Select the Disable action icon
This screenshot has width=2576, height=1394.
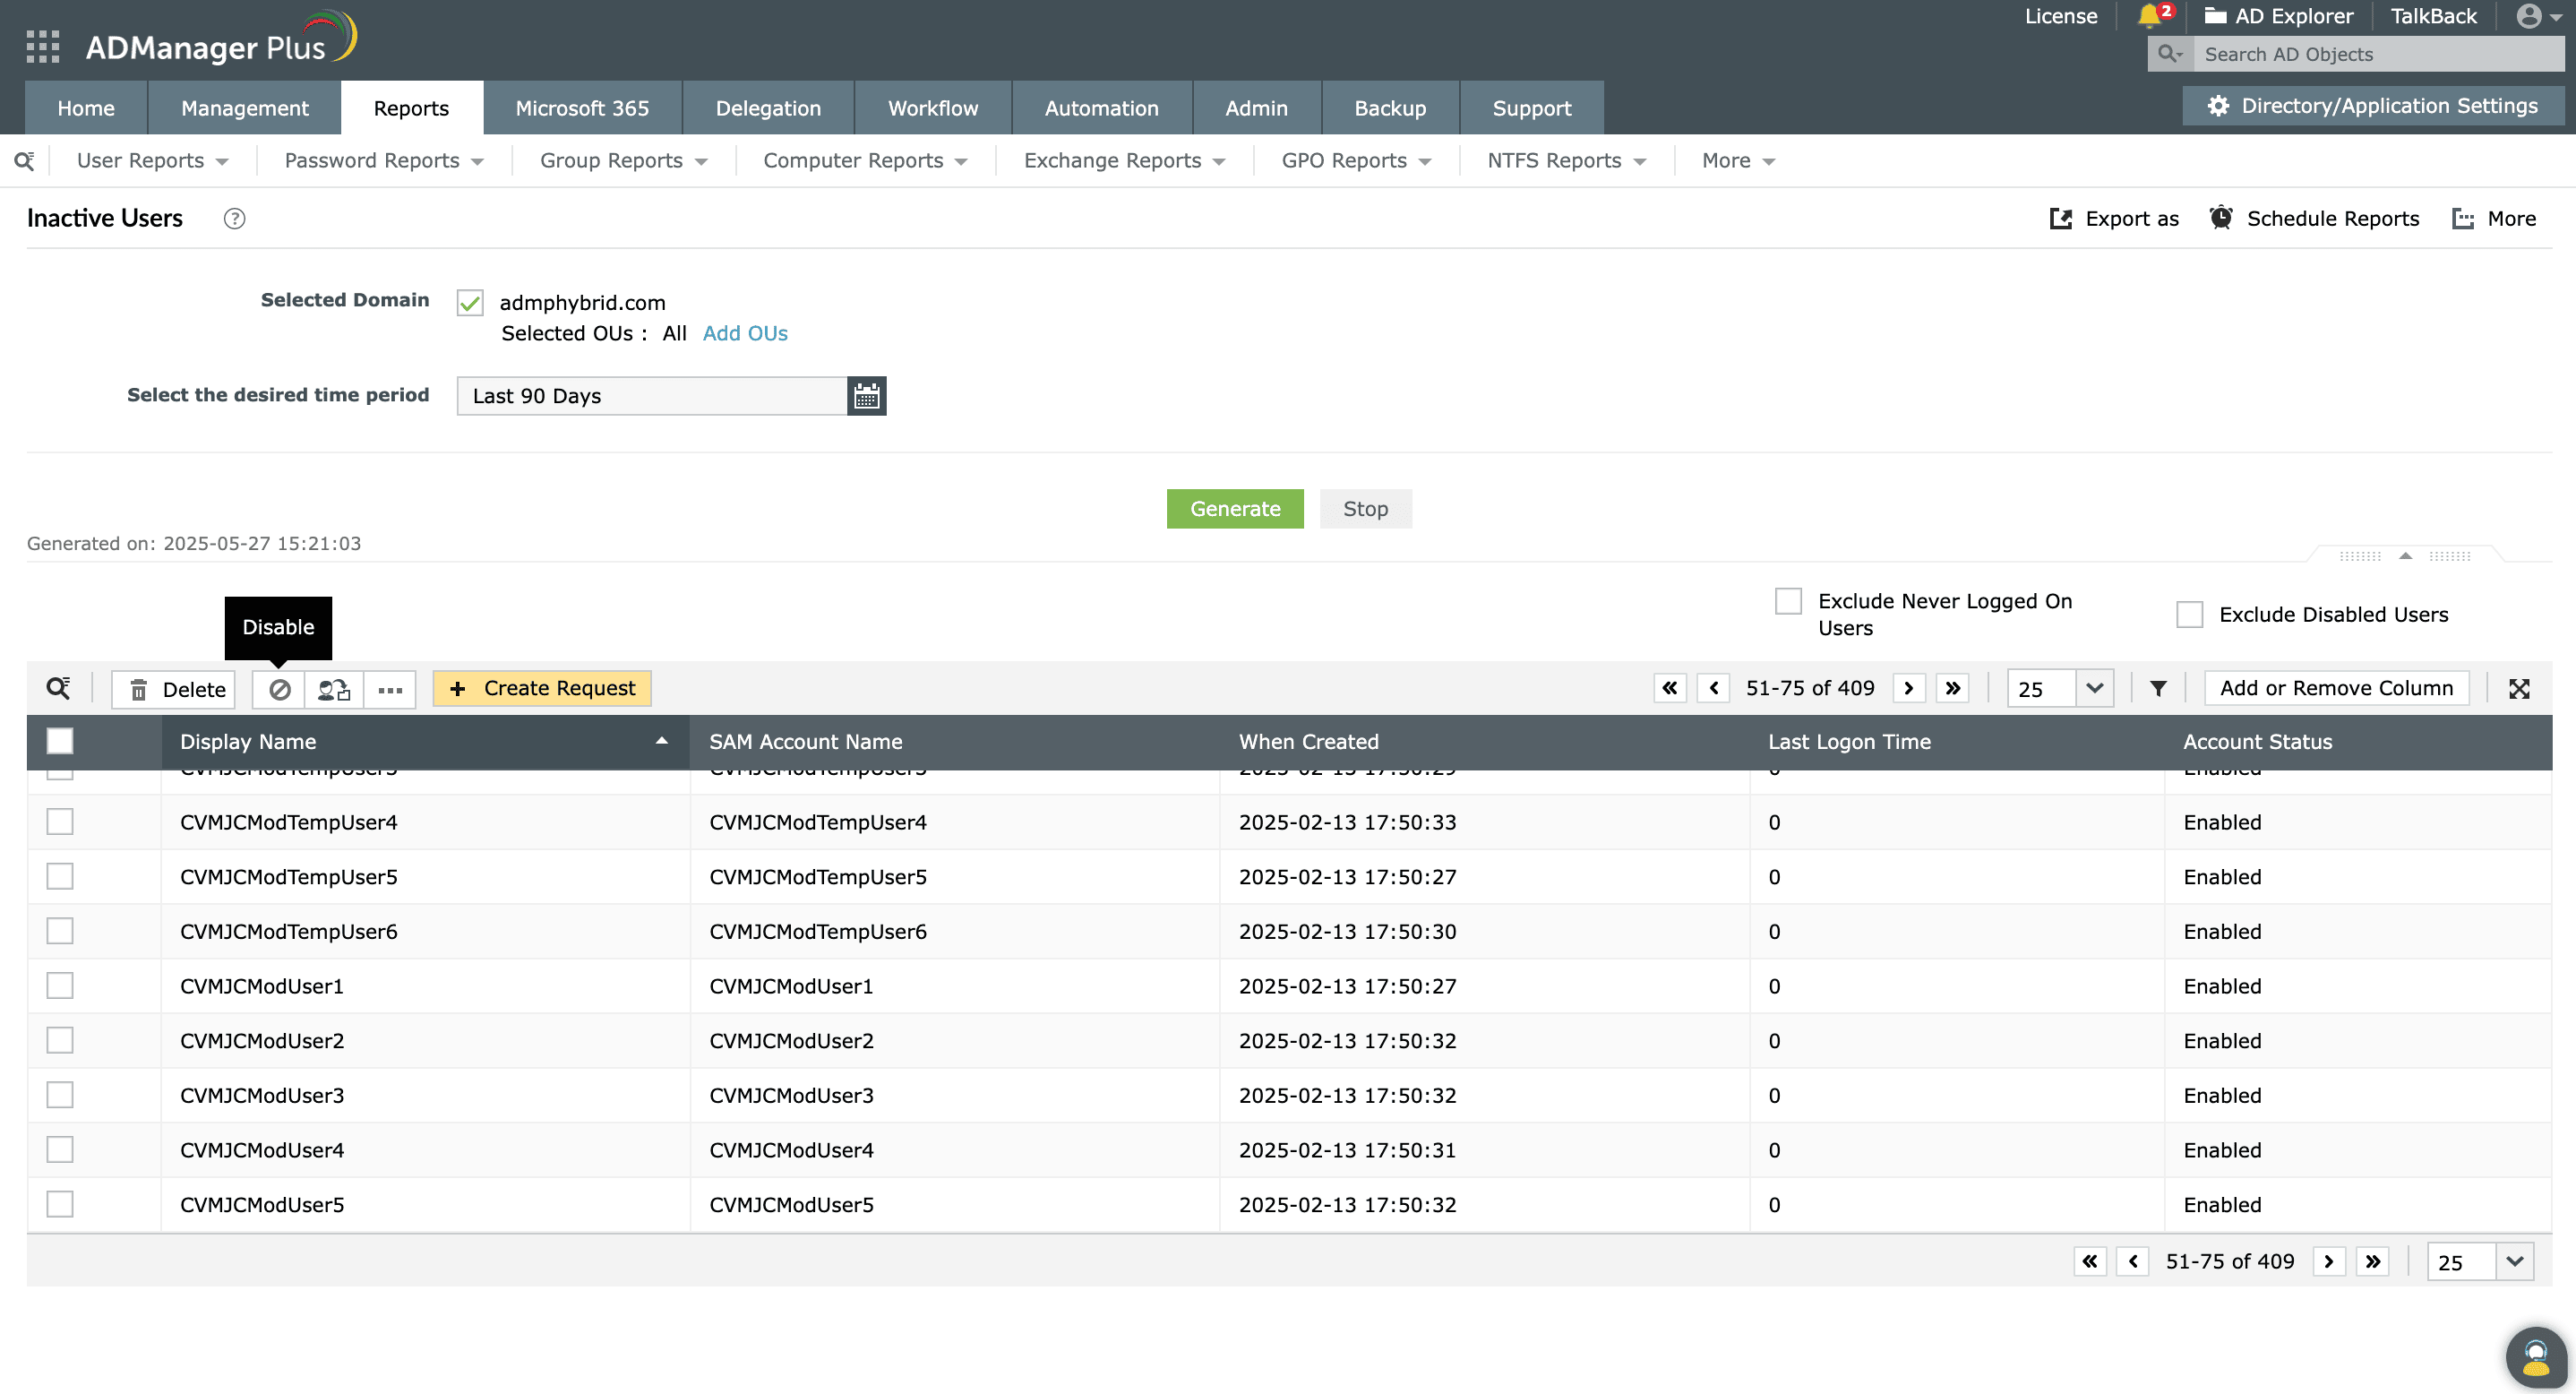click(x=279, y=688)
